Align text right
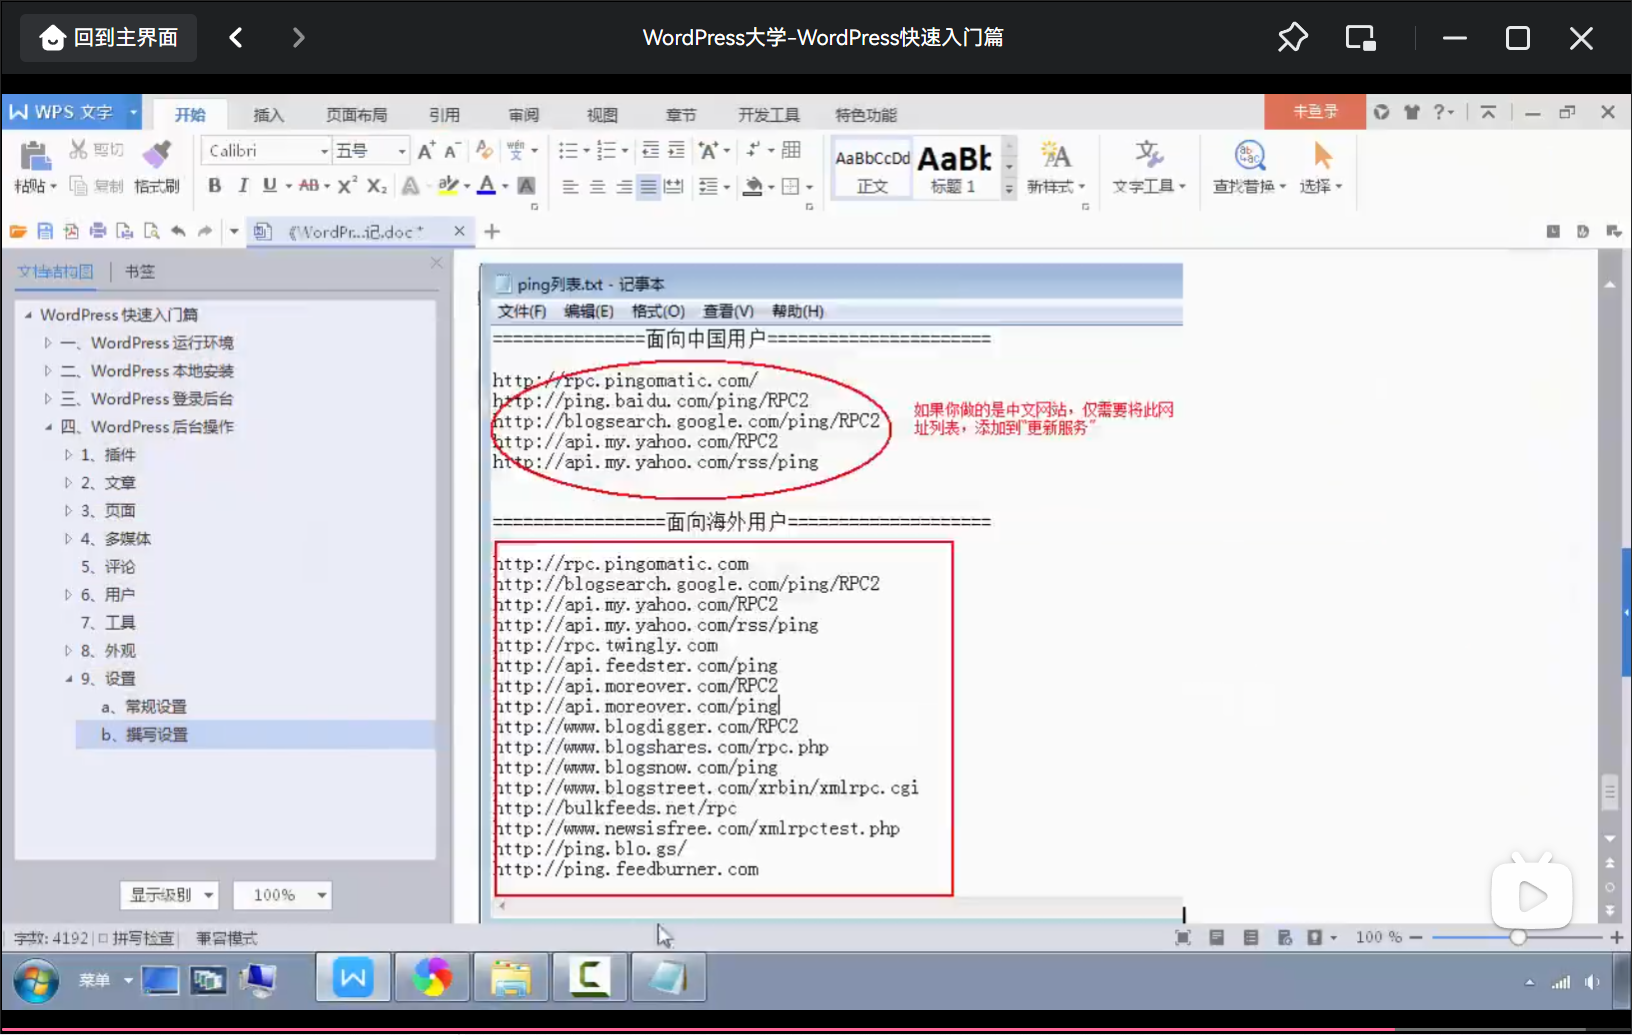 tap(623, 186)
